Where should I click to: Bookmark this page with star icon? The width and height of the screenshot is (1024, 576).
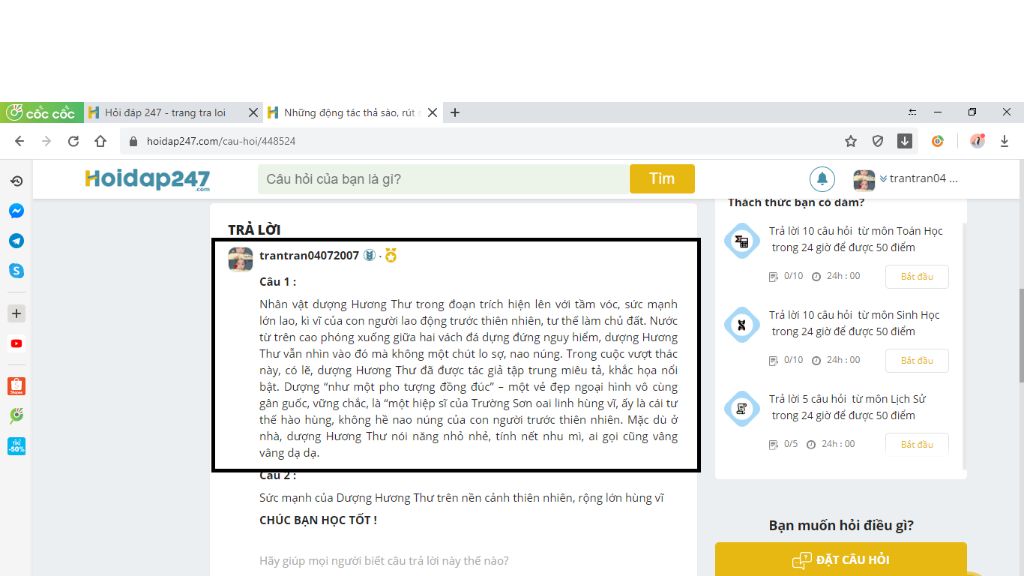850,141
